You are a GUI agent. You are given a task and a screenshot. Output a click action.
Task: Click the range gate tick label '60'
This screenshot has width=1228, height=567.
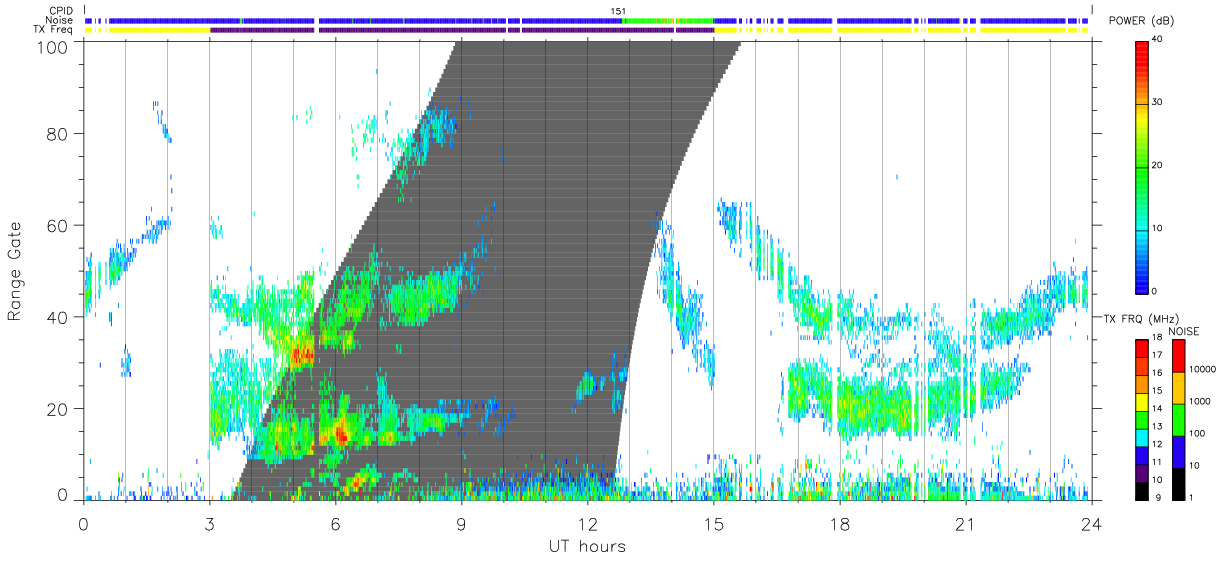(x=59, y=226)
